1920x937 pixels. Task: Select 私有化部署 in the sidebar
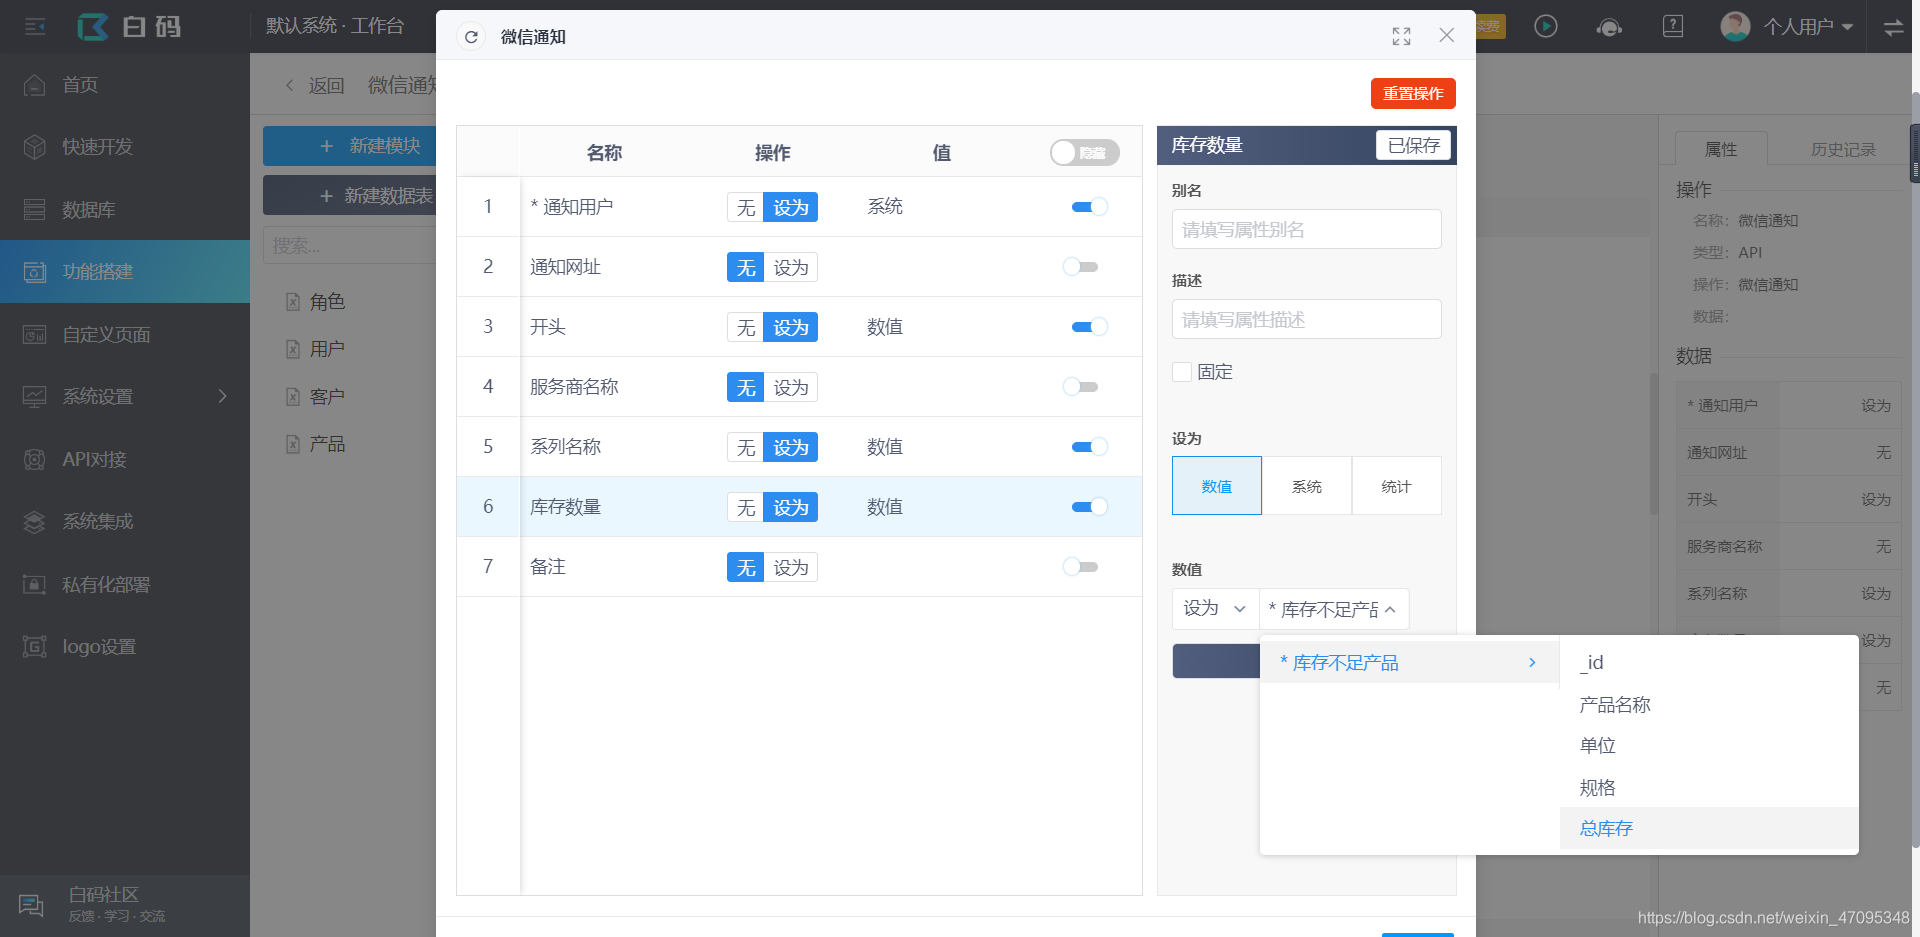click(x=103, y=584)
